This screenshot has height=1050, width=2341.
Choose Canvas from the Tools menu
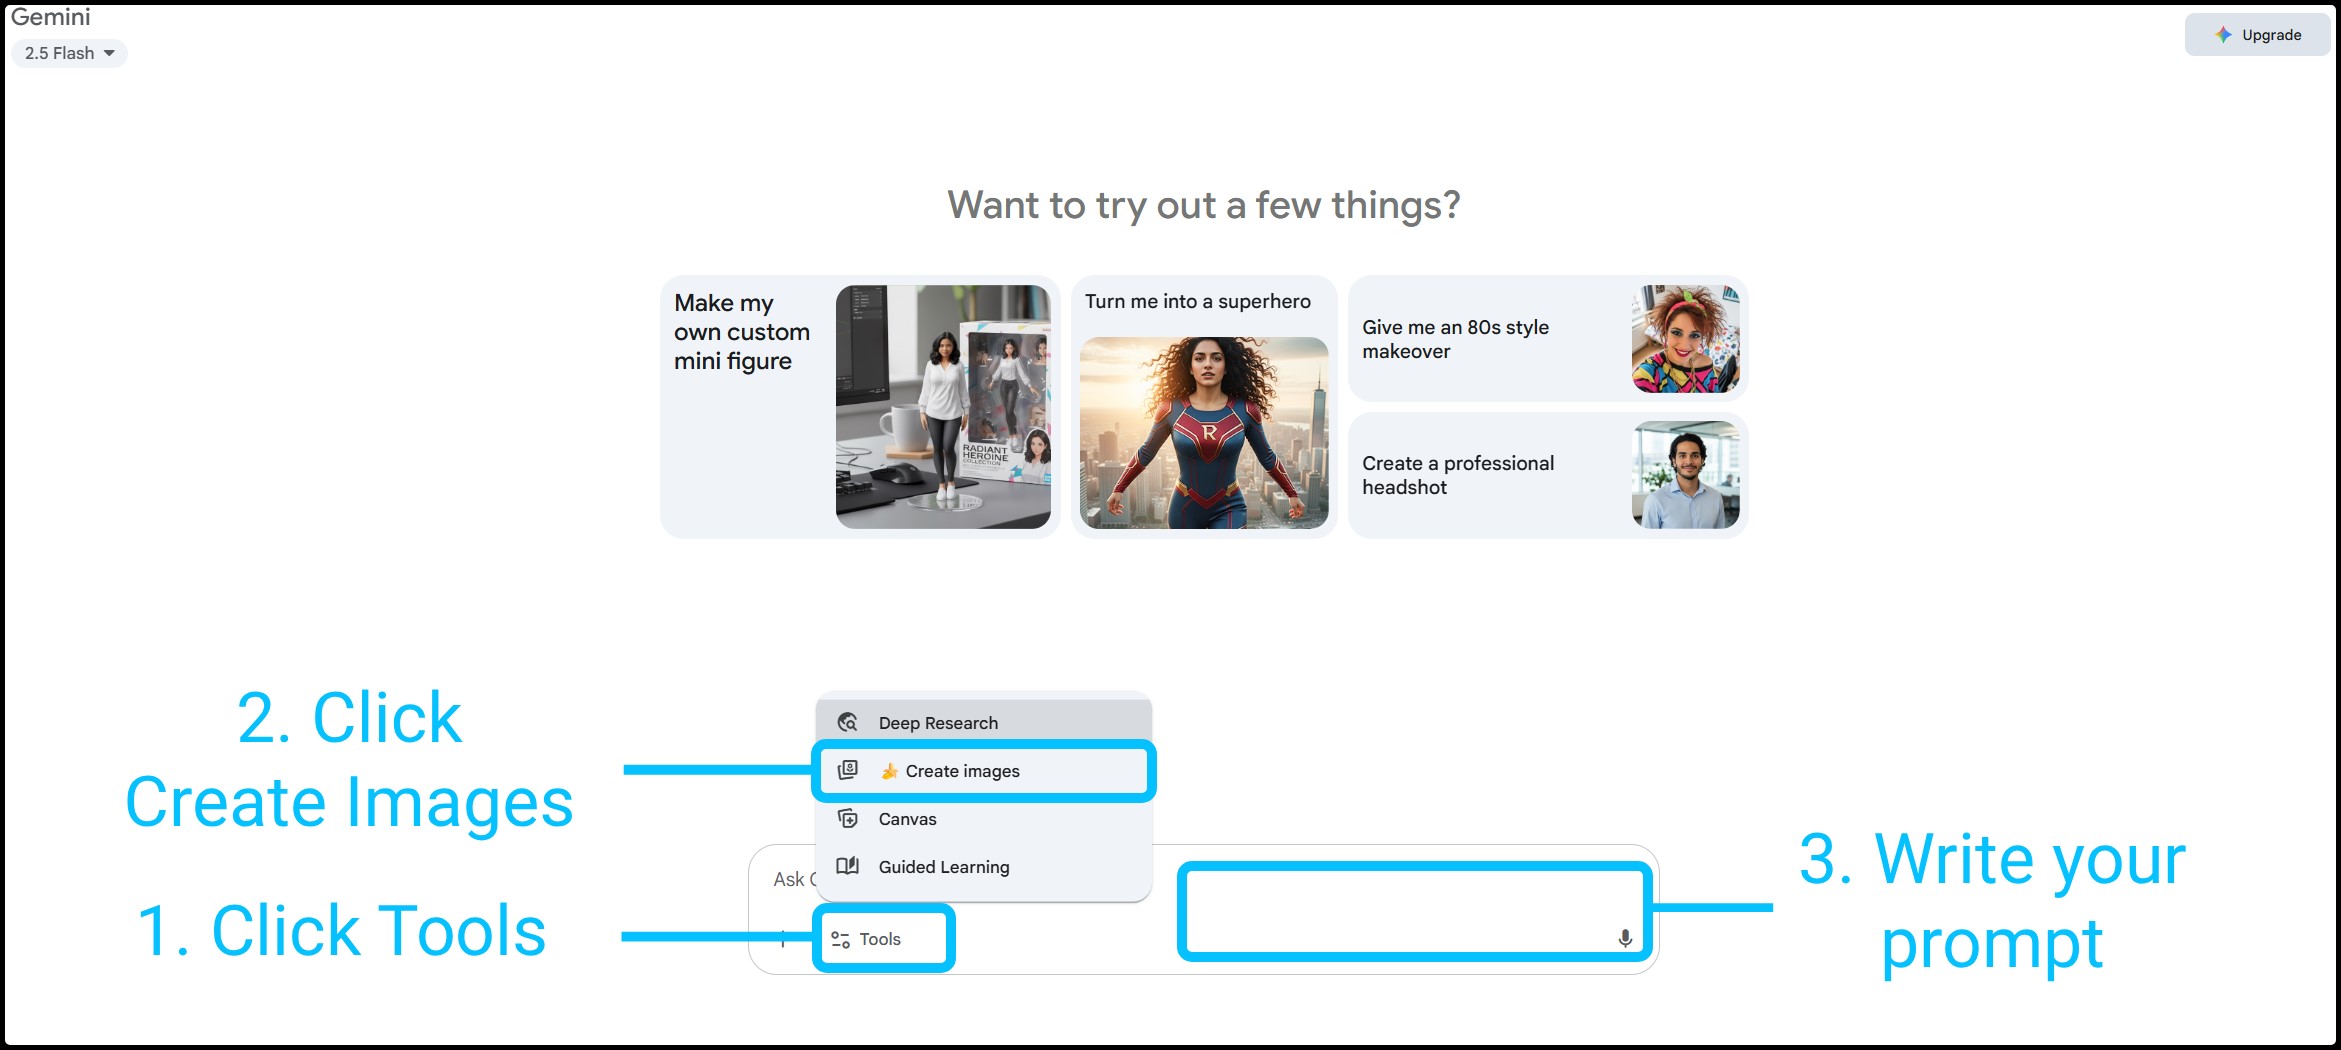(907, 819)
